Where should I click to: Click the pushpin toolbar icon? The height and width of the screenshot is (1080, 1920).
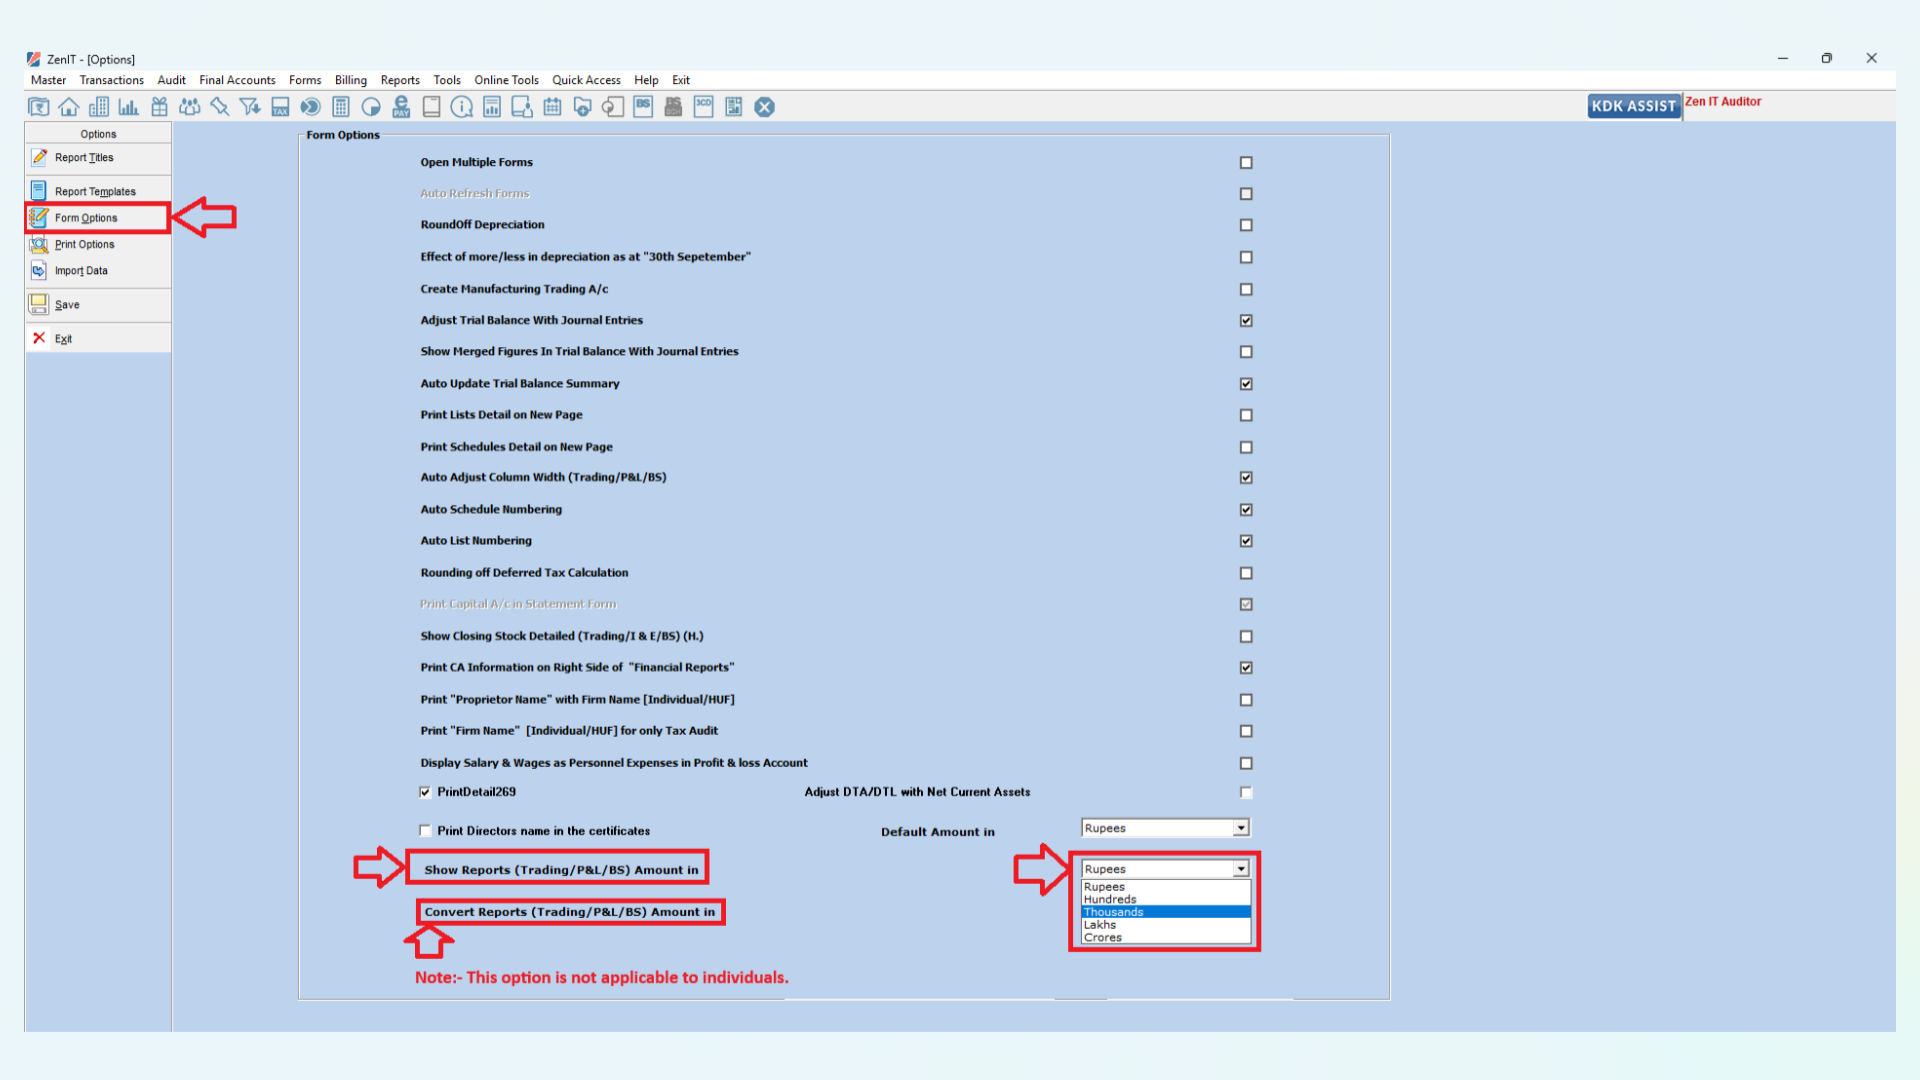click(x=220, y=107)
